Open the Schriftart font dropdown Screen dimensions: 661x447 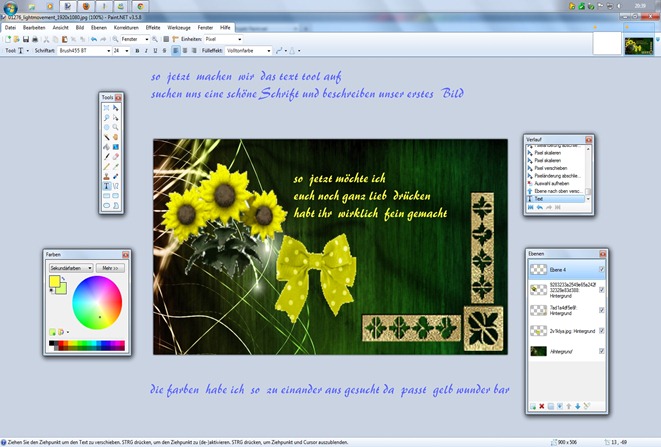click(x=84, y=51)
